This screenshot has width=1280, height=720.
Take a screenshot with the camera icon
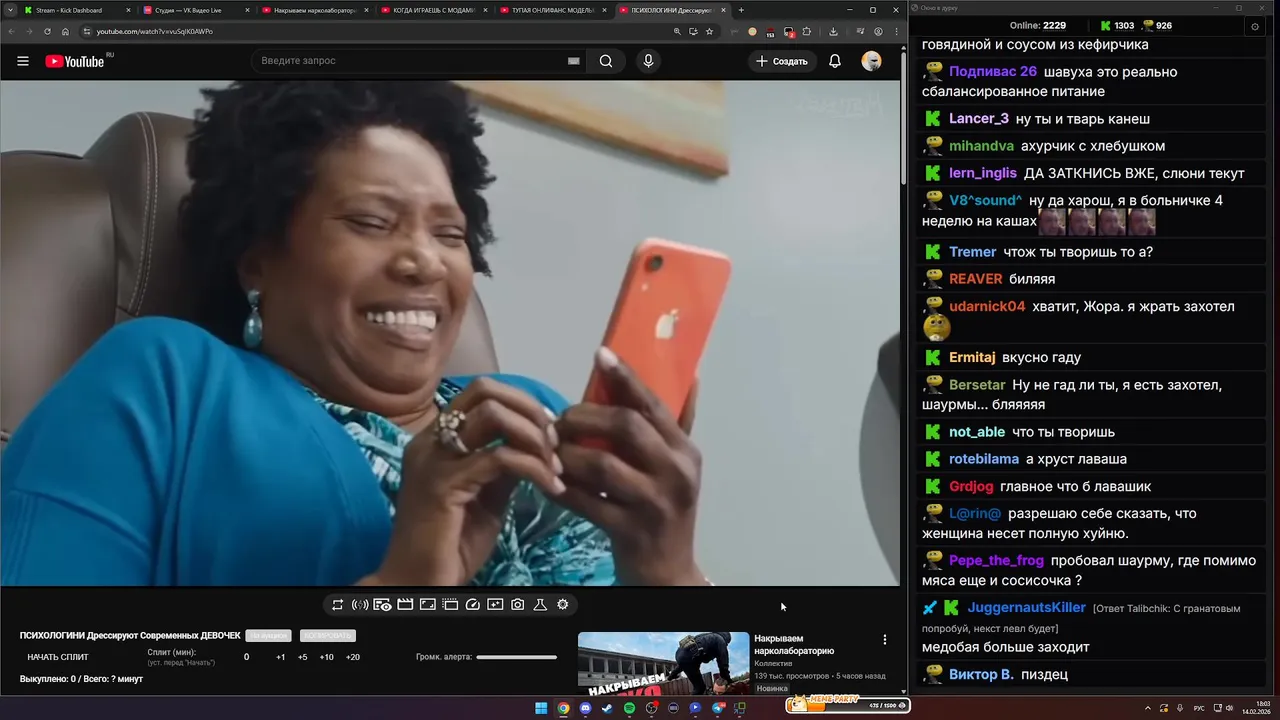518,605
